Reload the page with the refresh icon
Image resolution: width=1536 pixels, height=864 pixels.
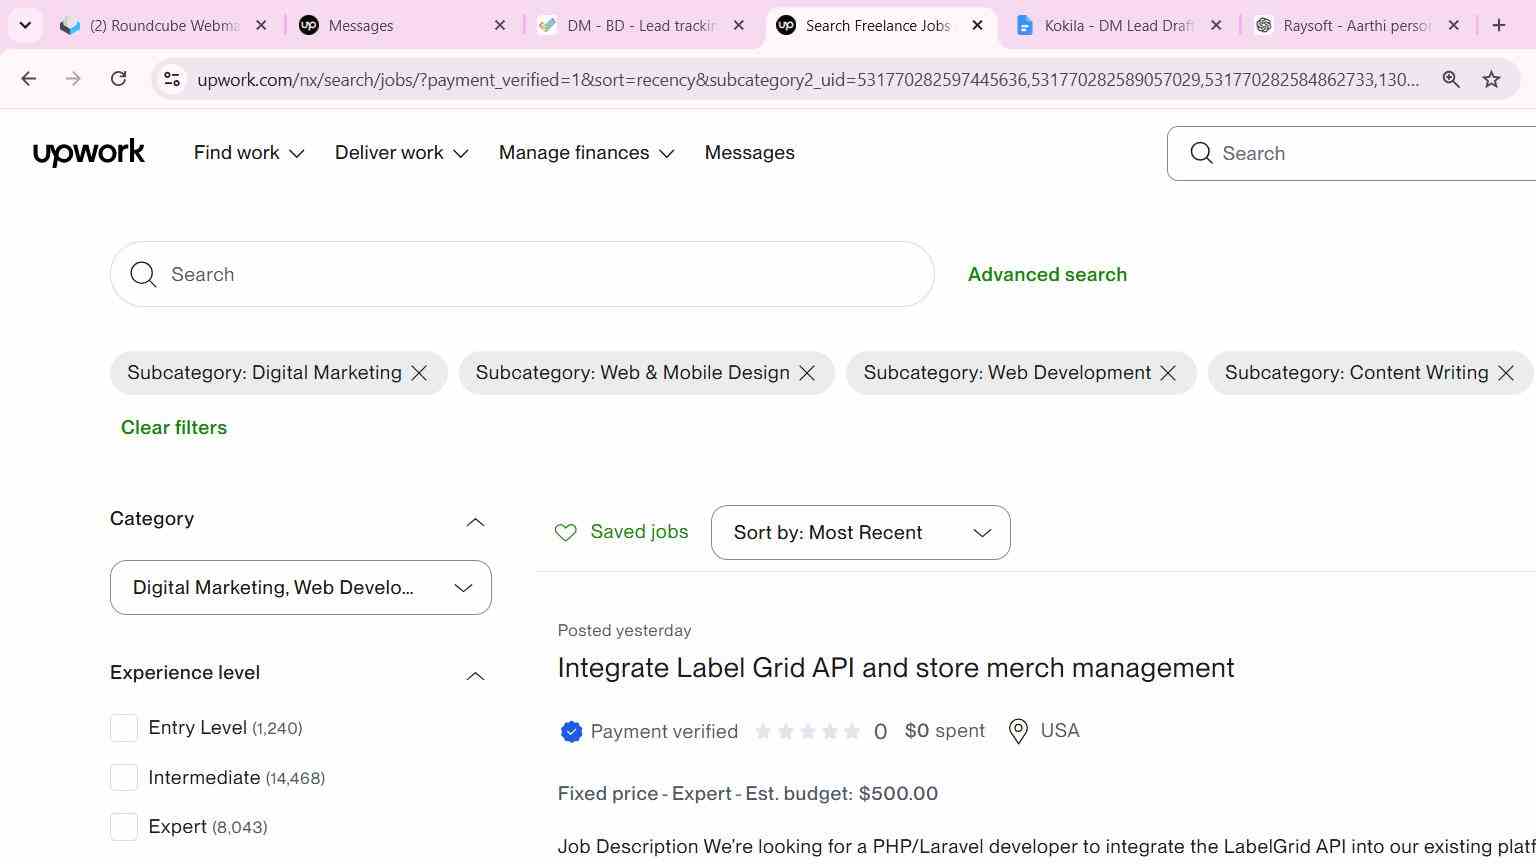[118, 79]
